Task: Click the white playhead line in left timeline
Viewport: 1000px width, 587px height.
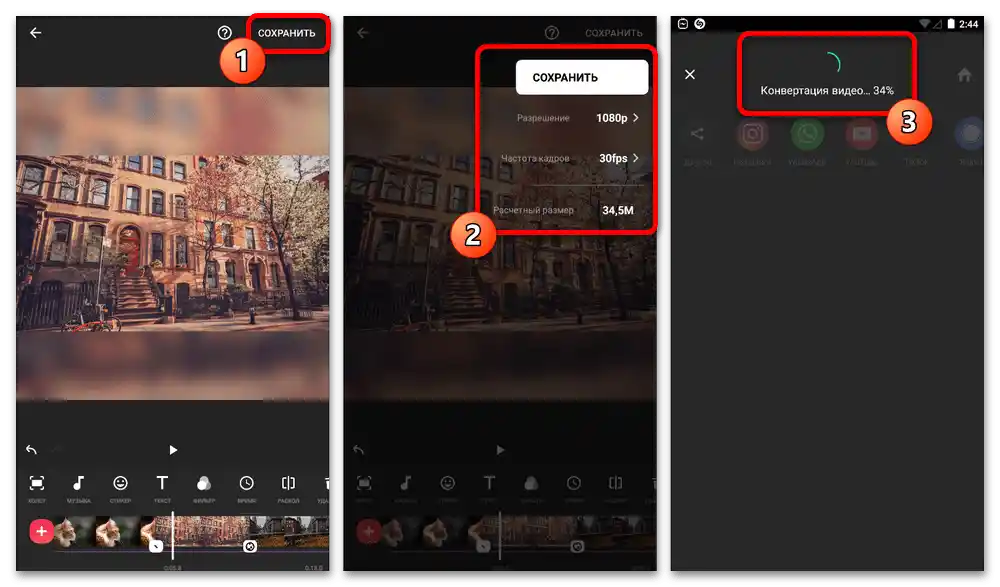Action: pyautogui.click(x=173, y=535)
